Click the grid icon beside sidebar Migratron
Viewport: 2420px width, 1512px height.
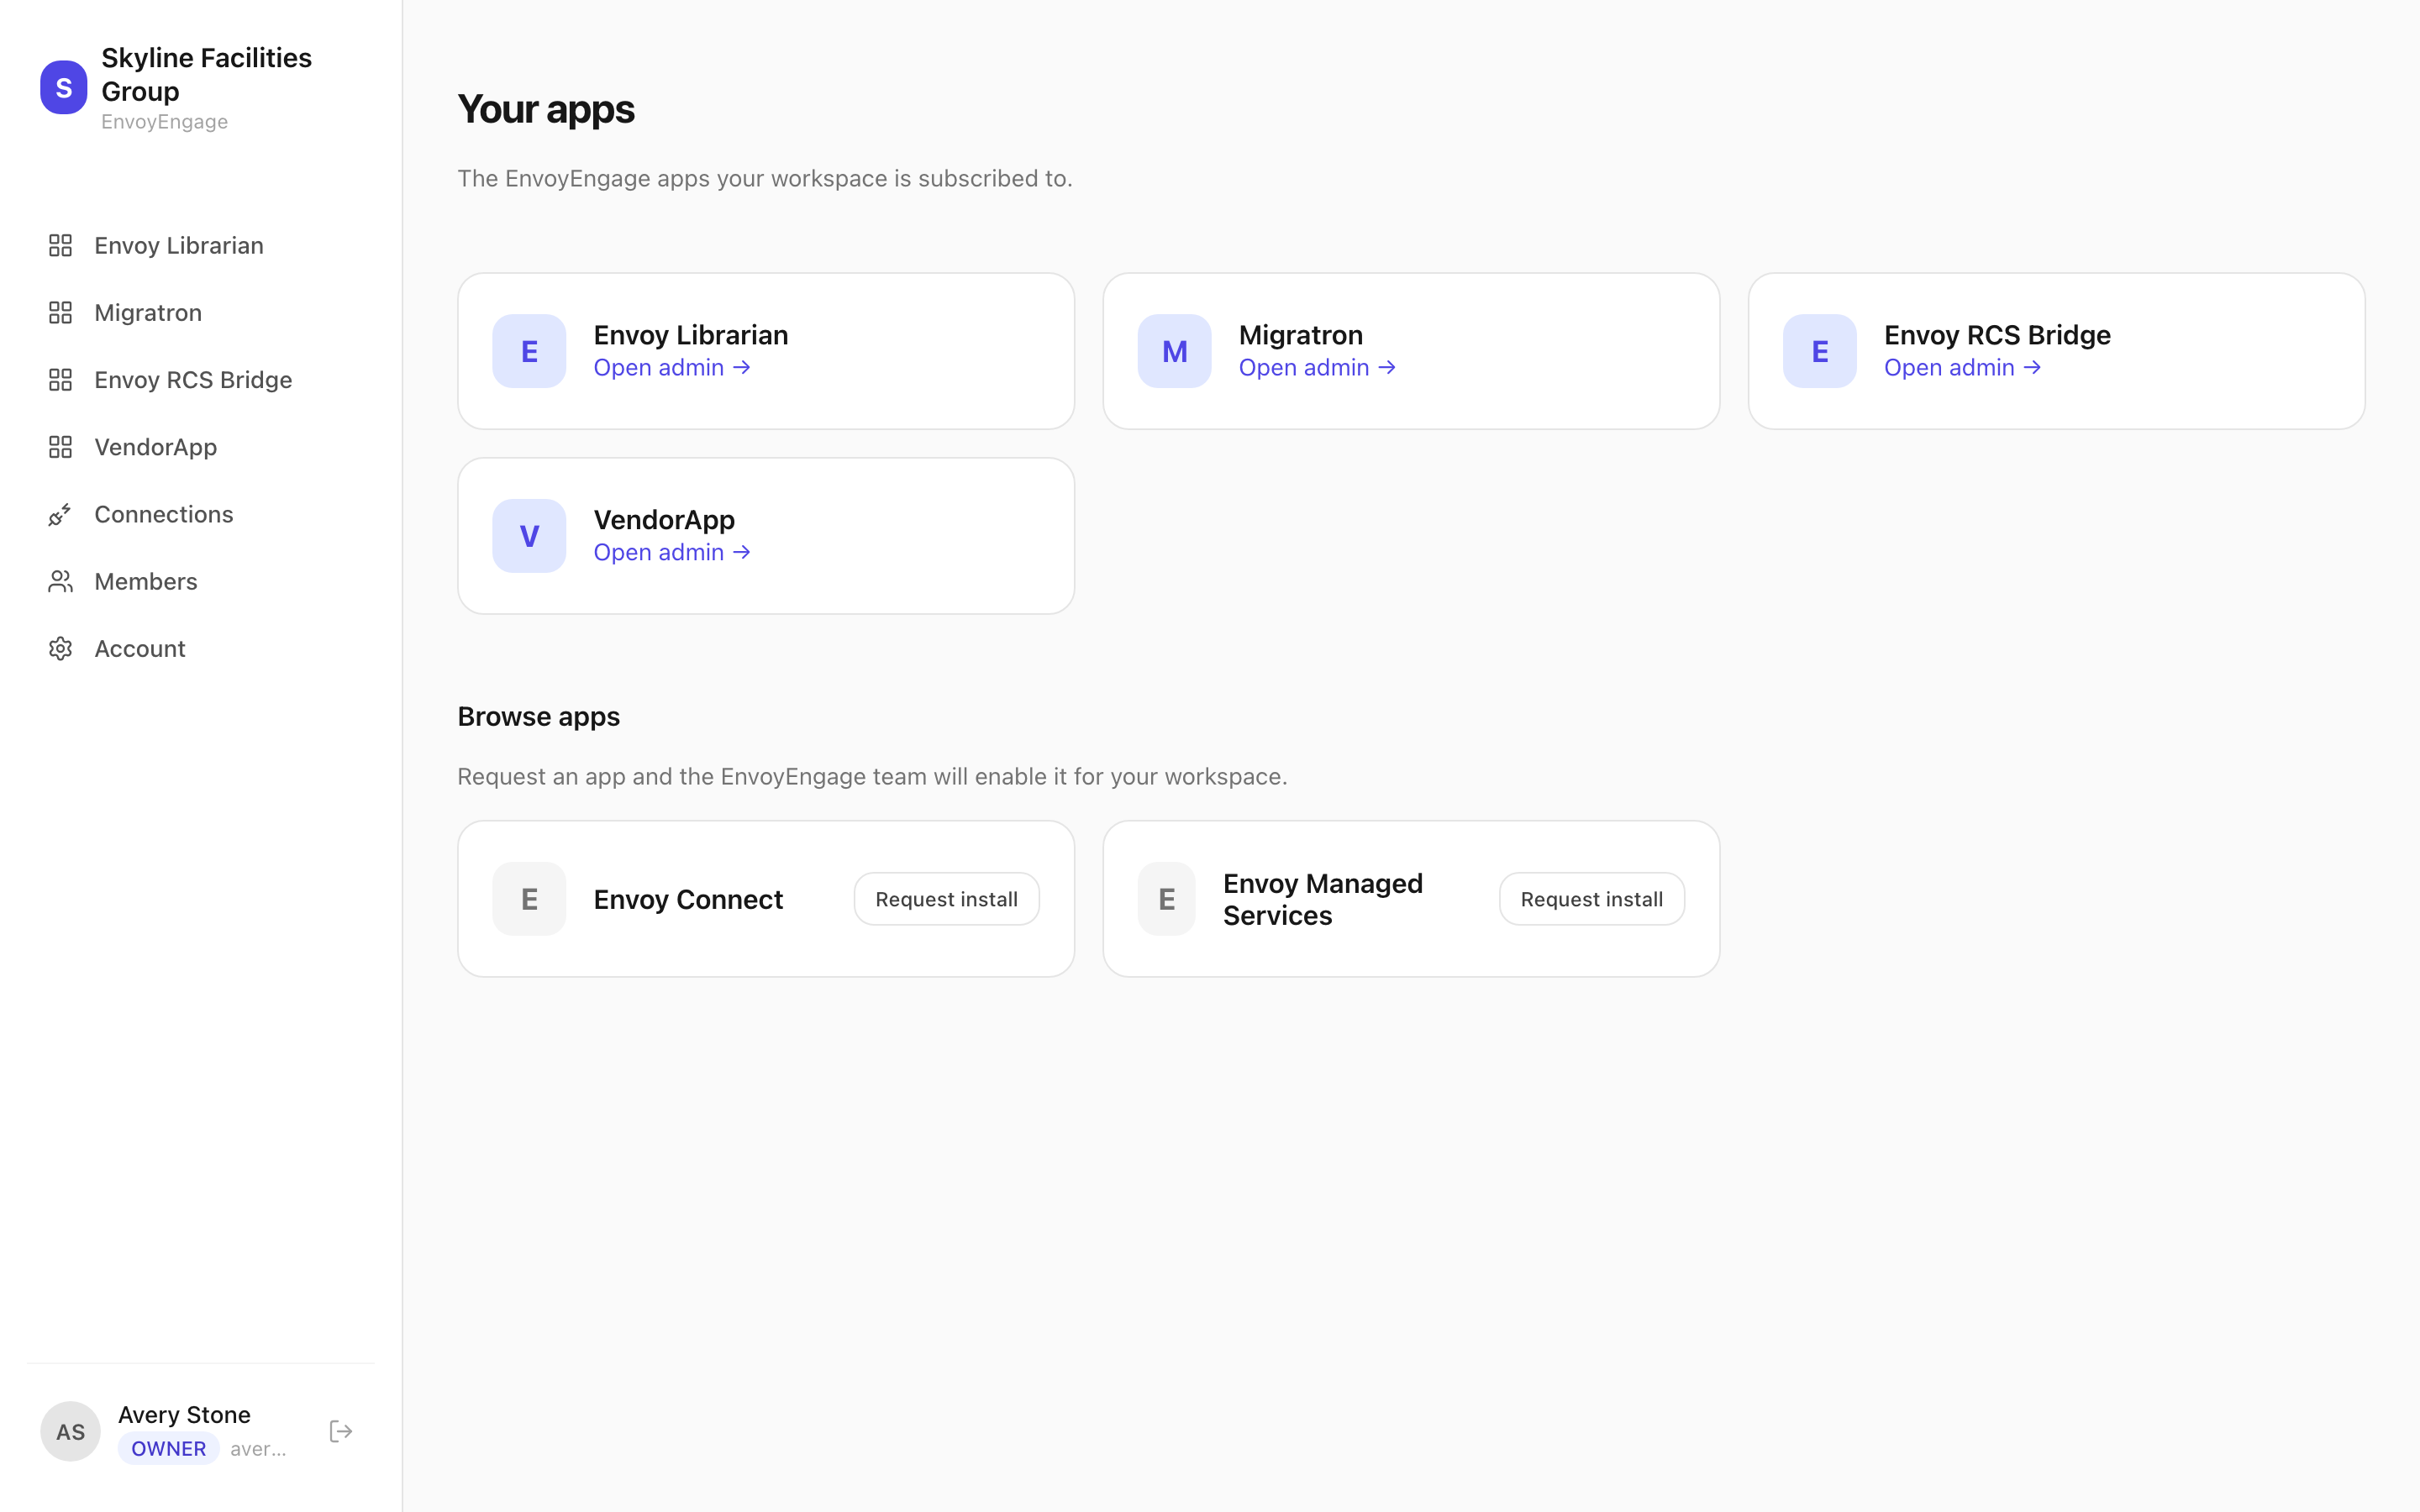pos(60,312)
